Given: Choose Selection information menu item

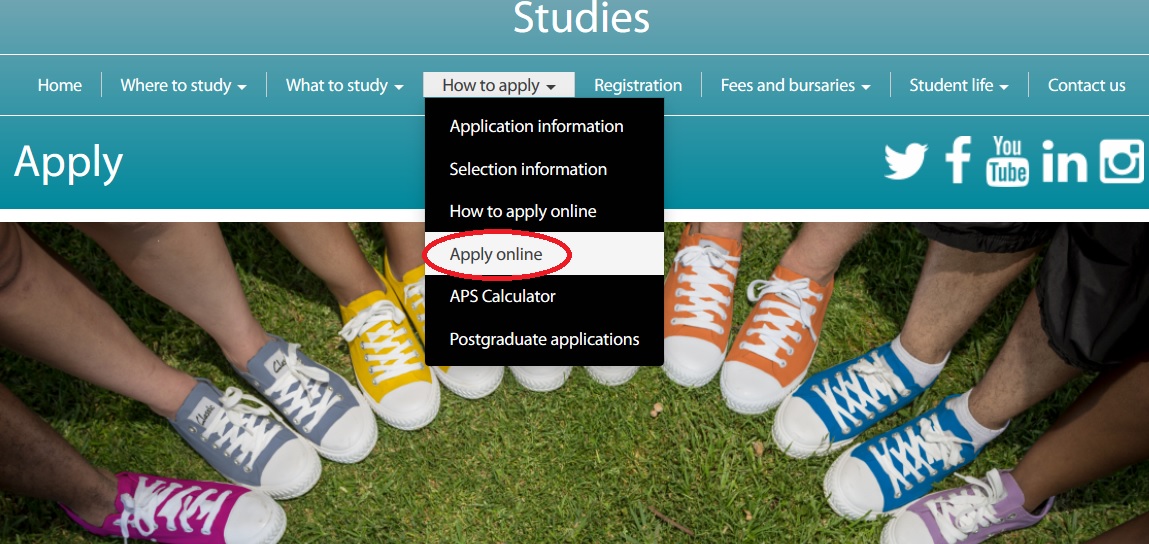Looking at the screenshot, I should tap(528, 170).
